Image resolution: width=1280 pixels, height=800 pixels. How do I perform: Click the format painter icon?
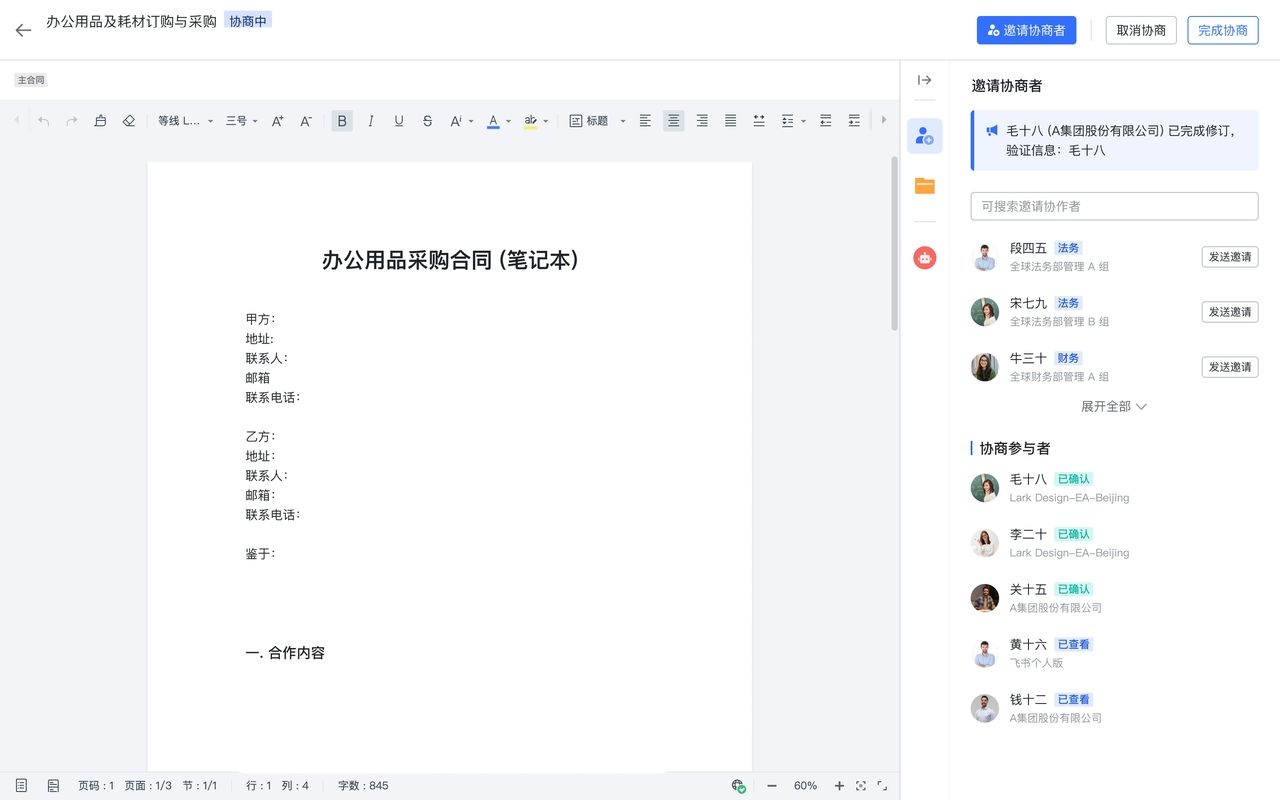pos(100,121)
